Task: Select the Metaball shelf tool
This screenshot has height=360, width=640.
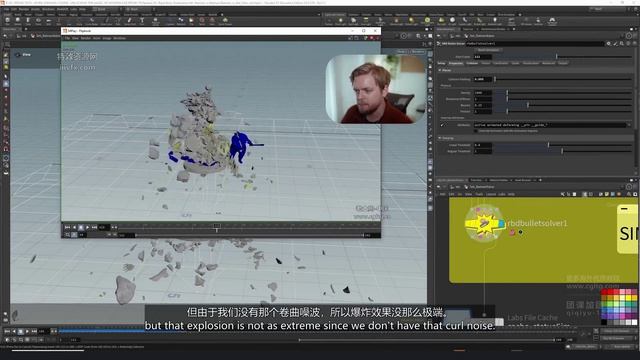Action: 181,20
